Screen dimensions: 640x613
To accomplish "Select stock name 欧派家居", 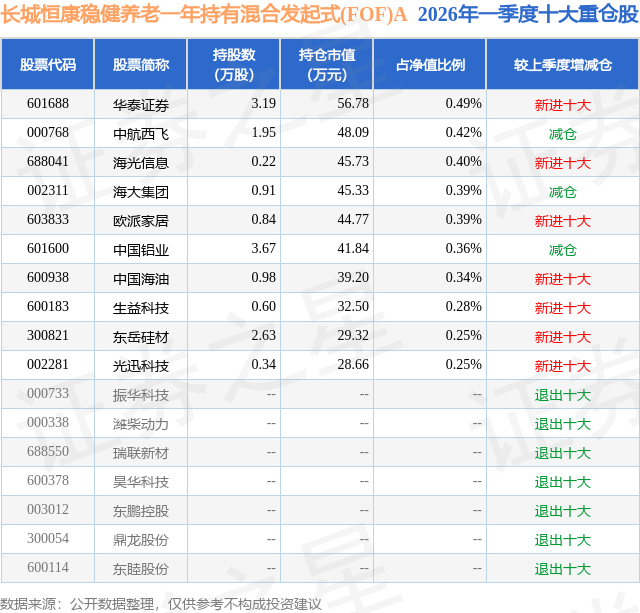I will pyautogui.click(x=141, y=221).
